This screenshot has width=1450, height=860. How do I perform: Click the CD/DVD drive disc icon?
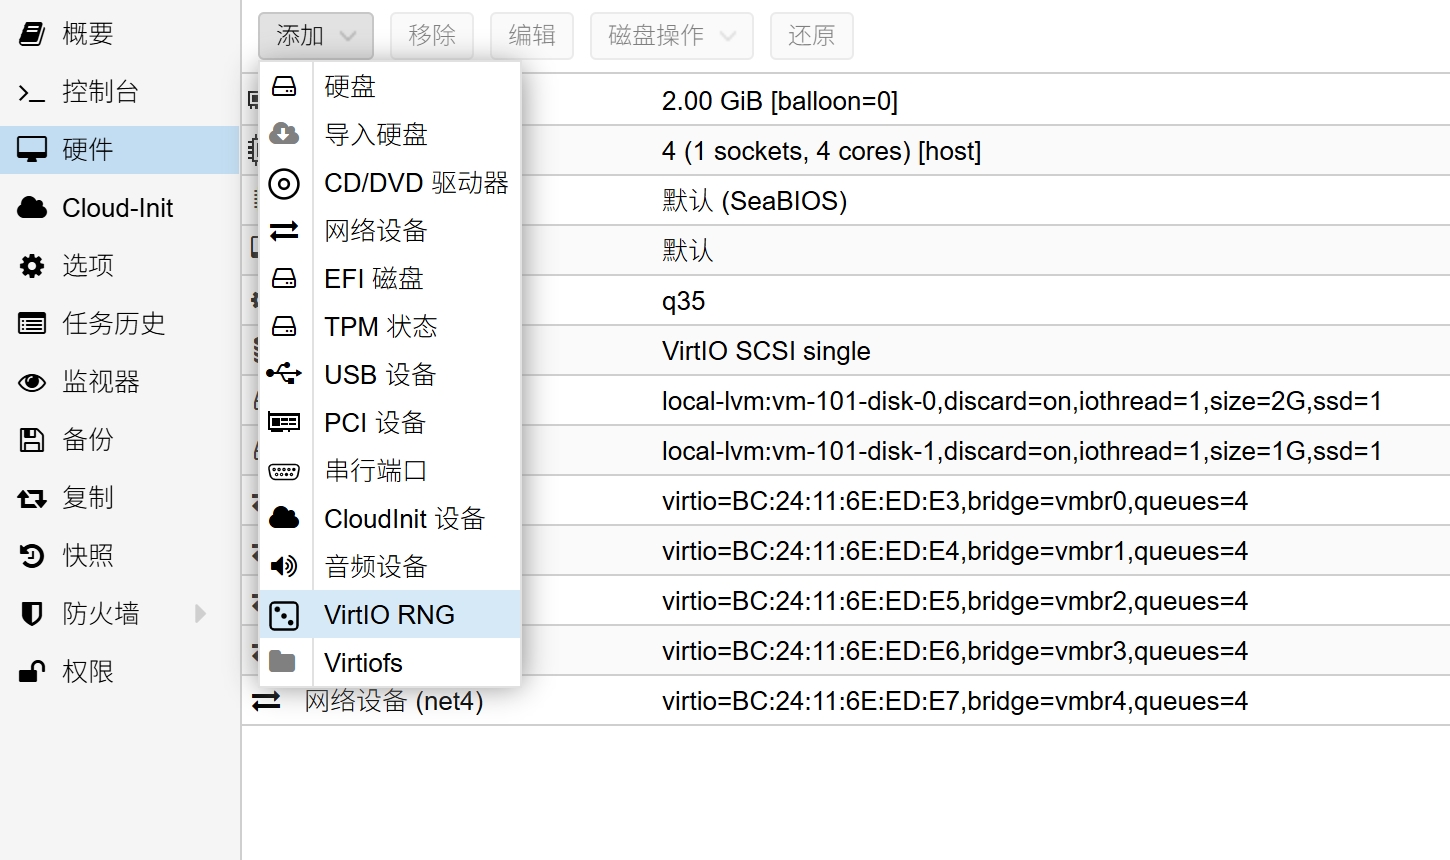pyautogui.click(x=284, y=183)
